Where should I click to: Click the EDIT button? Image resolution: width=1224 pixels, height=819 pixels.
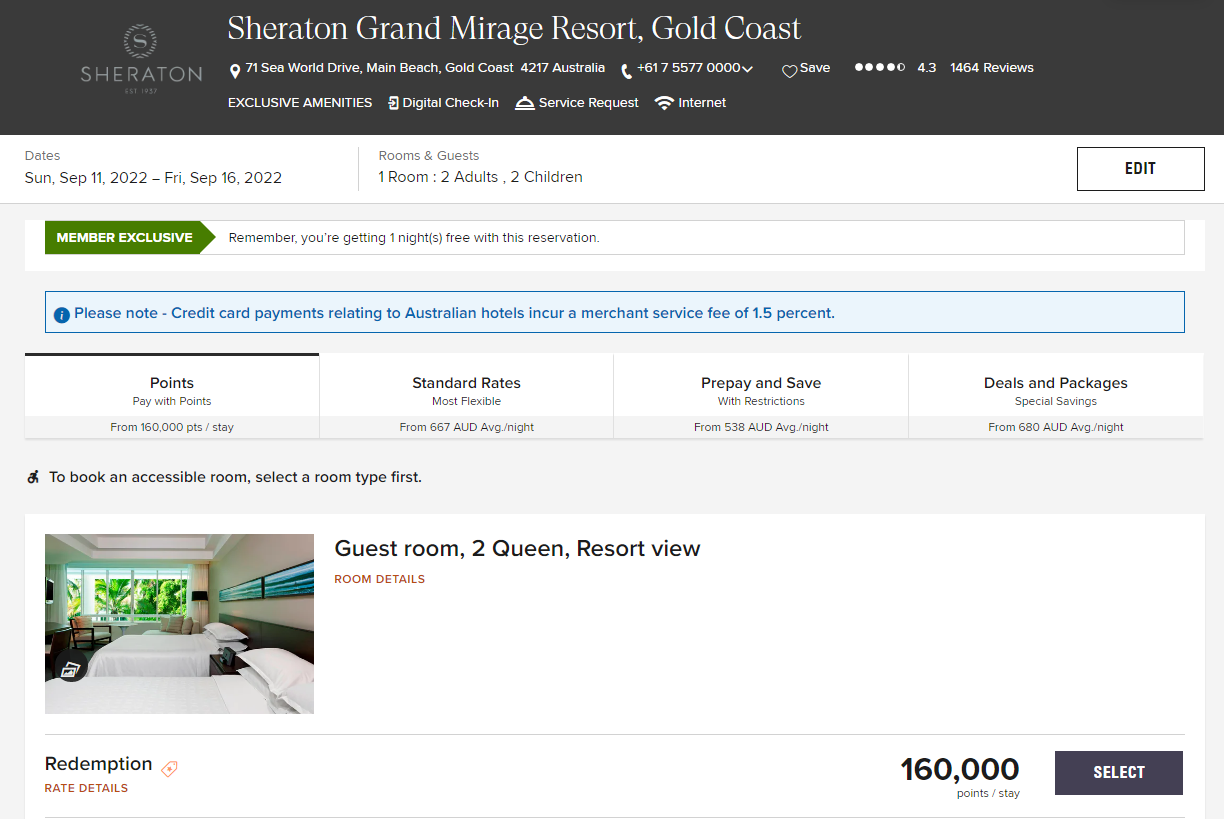[x=1140, y=169]
